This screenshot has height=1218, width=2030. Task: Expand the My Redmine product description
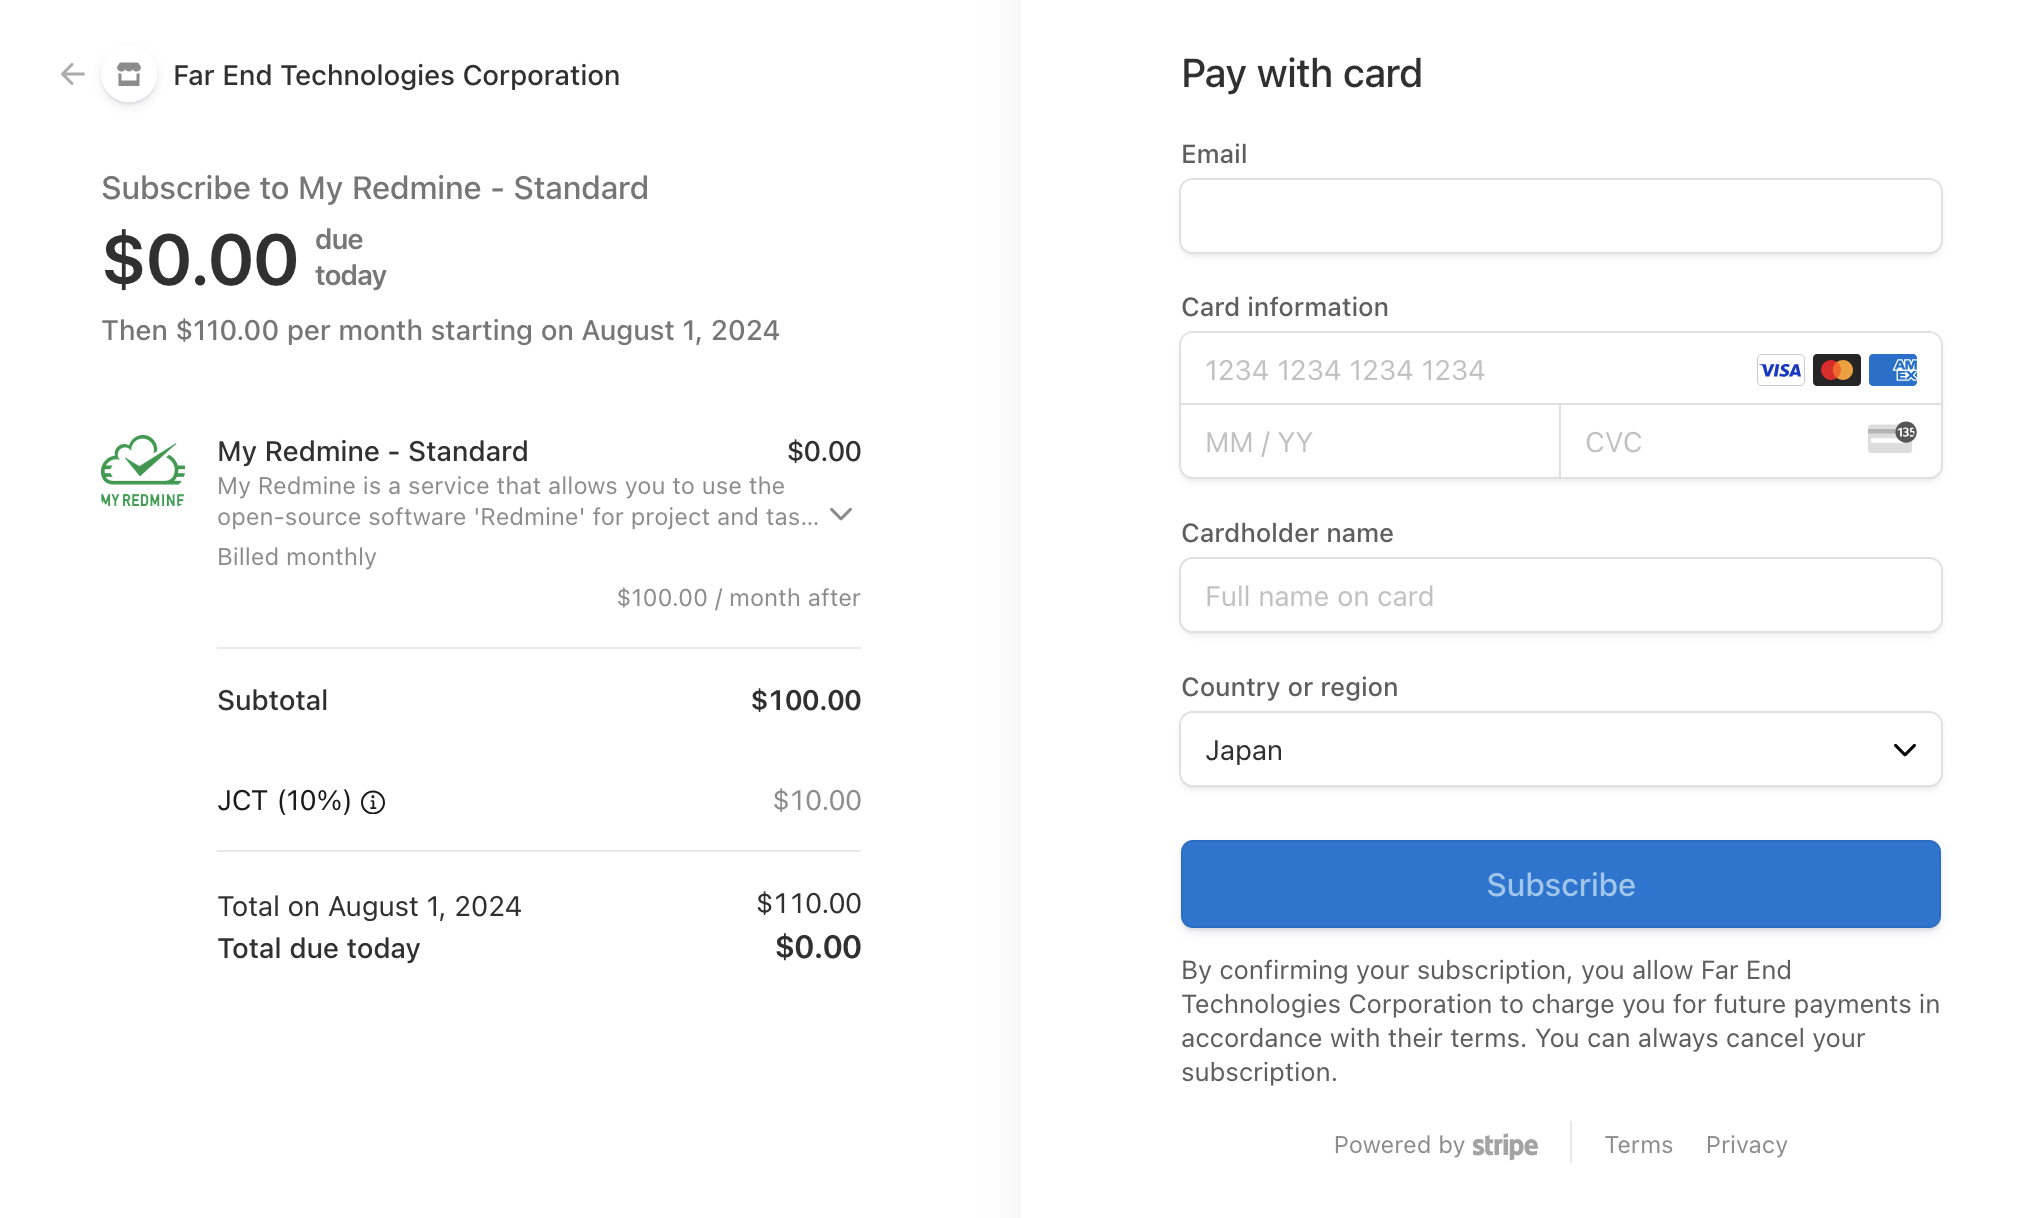tap(842, 515)
